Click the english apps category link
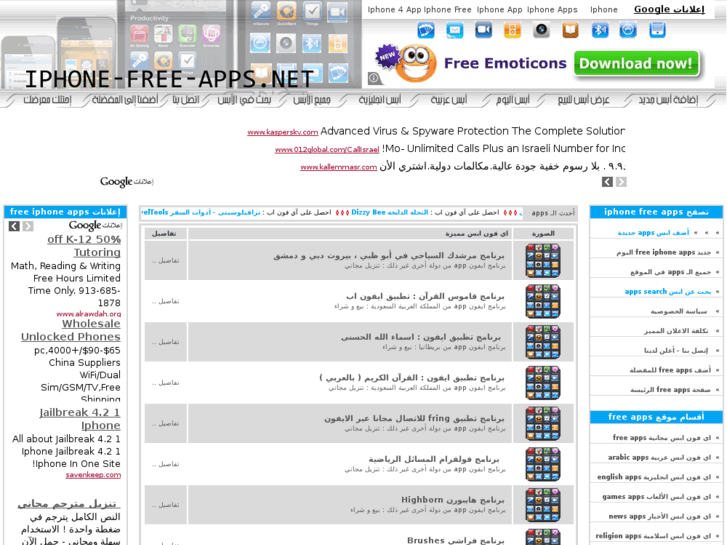 [654, 477]
